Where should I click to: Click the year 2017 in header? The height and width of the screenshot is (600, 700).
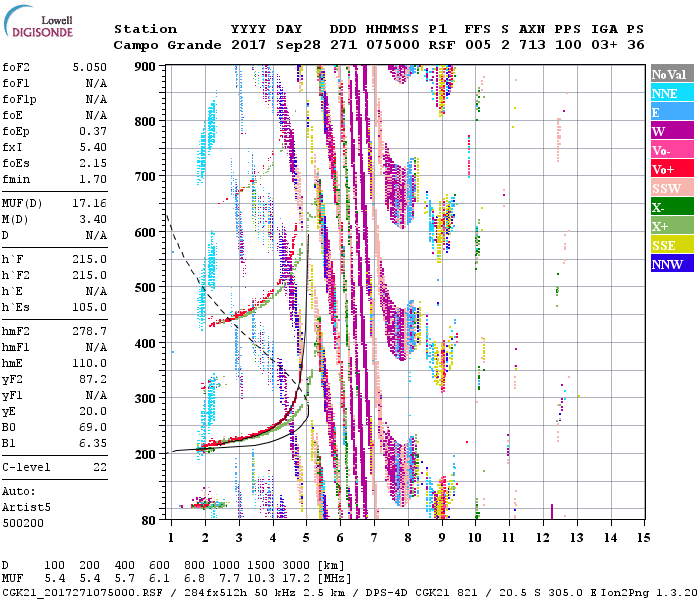coord(249,45)
